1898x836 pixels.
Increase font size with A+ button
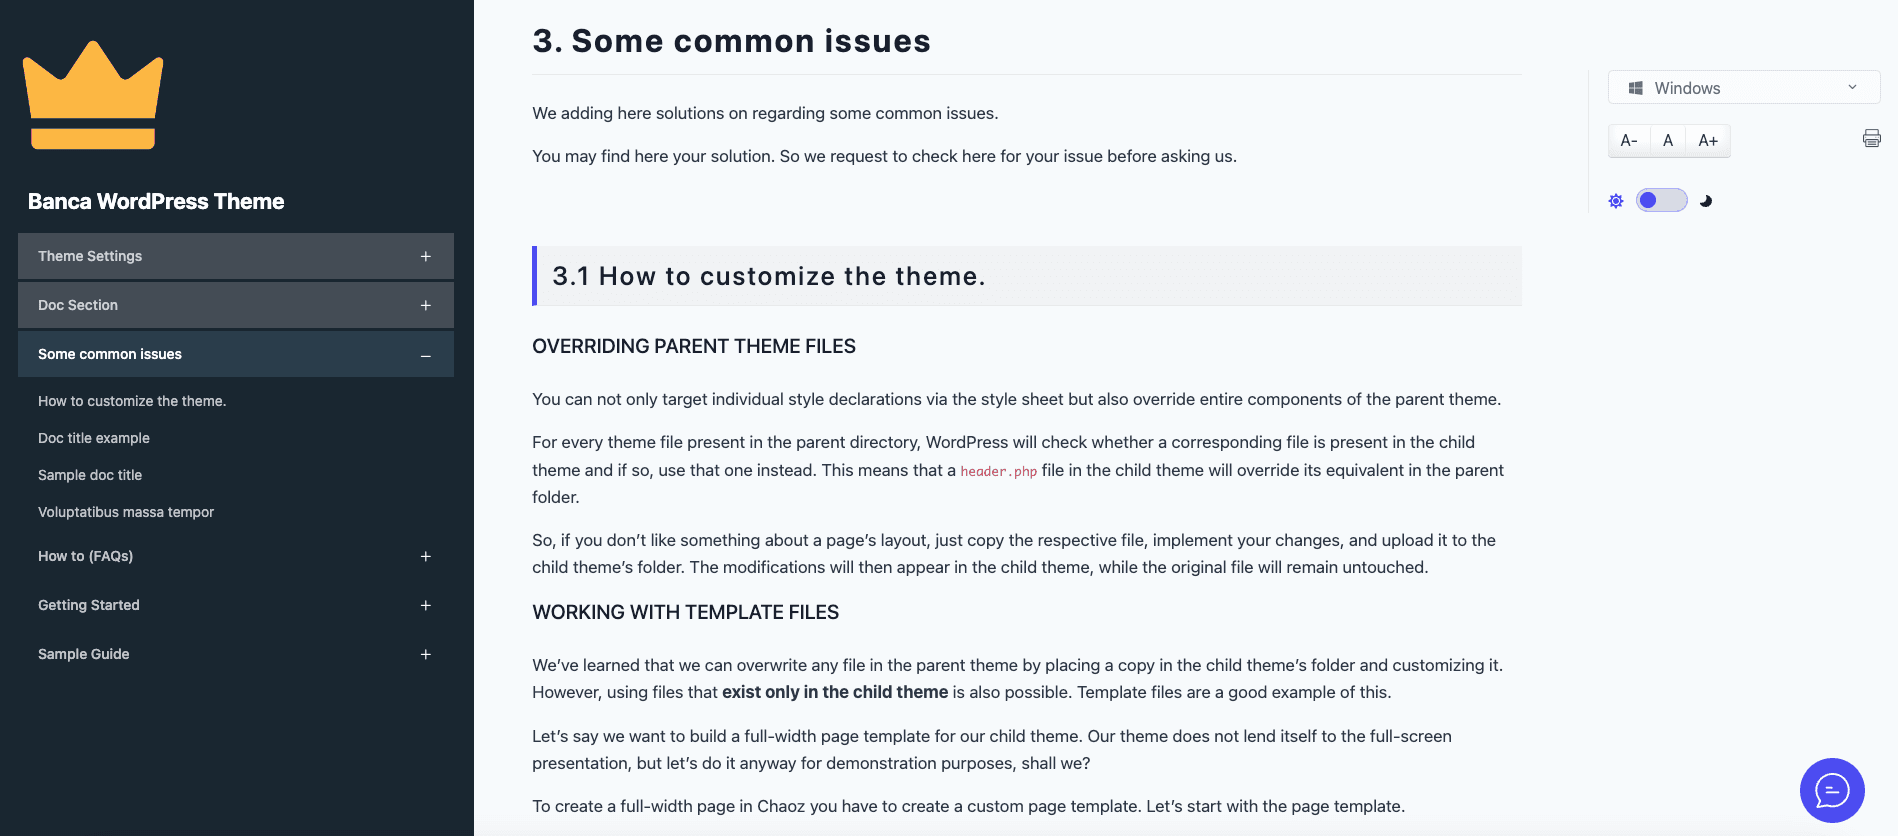coord(1708,141)
